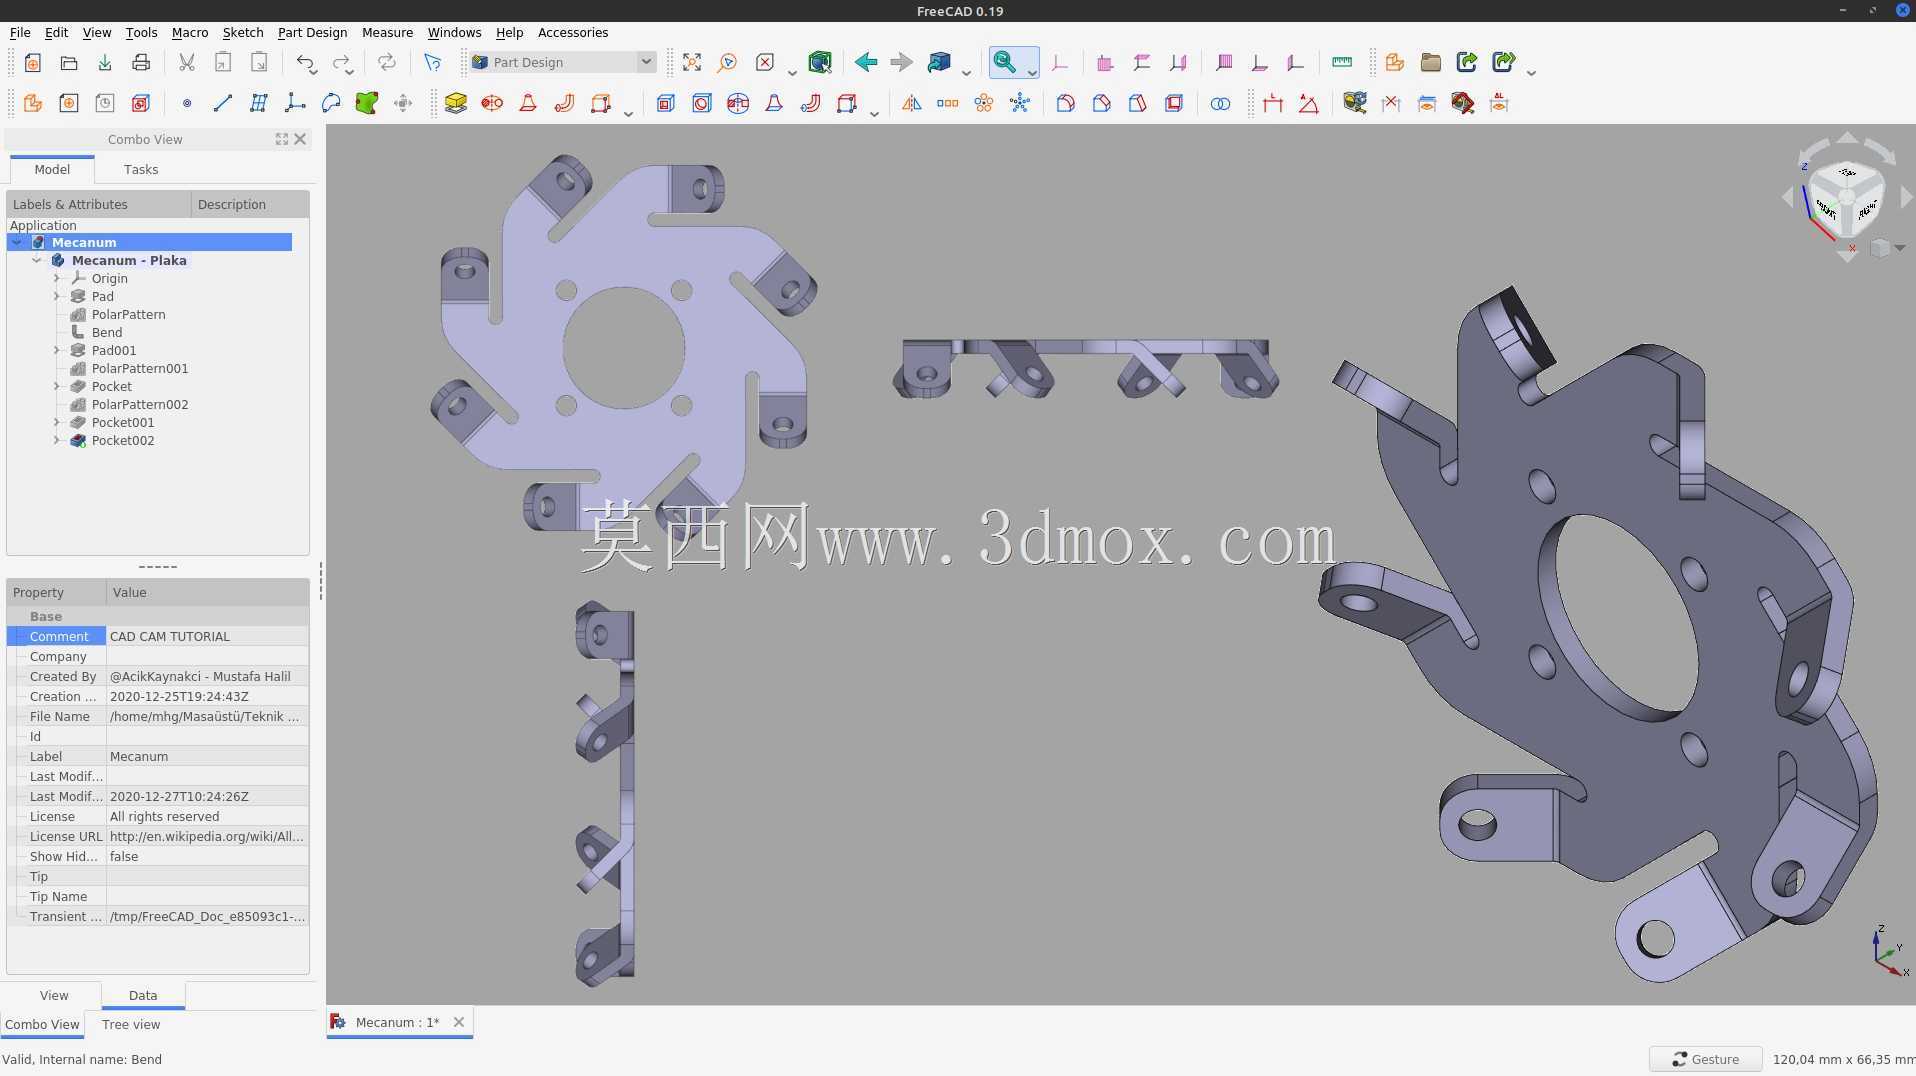Screen dimensions: 1916x1076
Task: Click the What's This help icon
Action: (432, 62)
